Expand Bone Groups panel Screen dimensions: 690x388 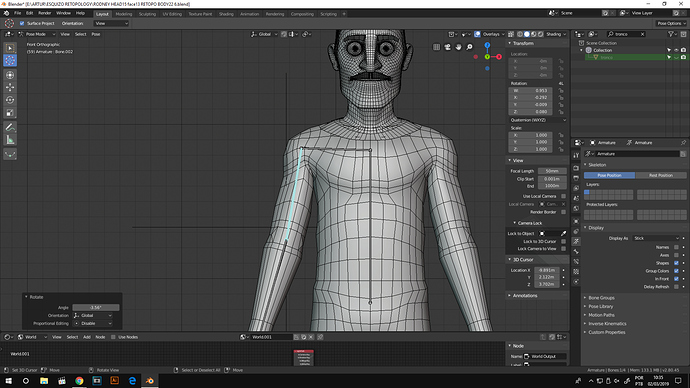click(x=601, y=298)
